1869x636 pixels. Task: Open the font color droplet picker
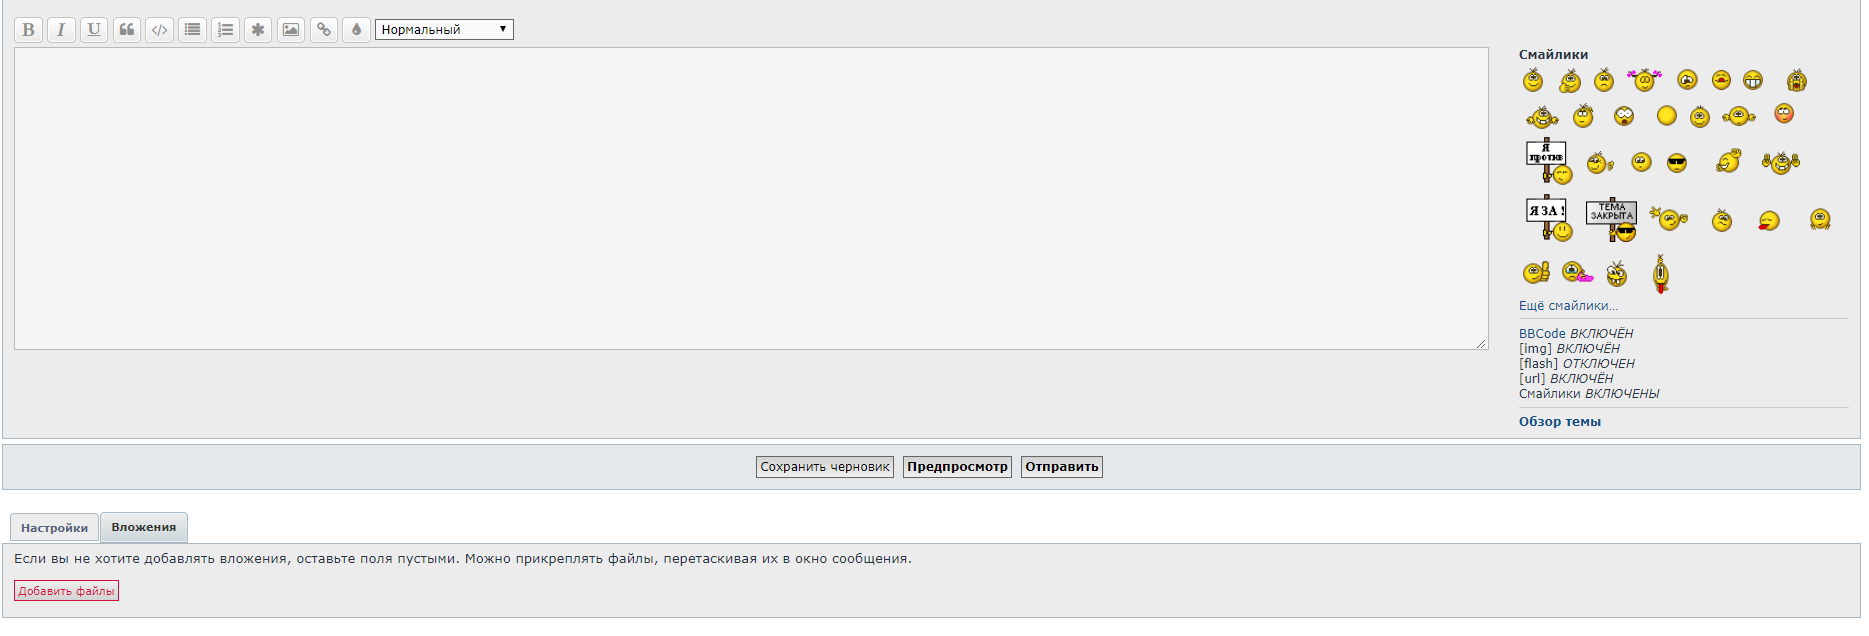[356, 30]
